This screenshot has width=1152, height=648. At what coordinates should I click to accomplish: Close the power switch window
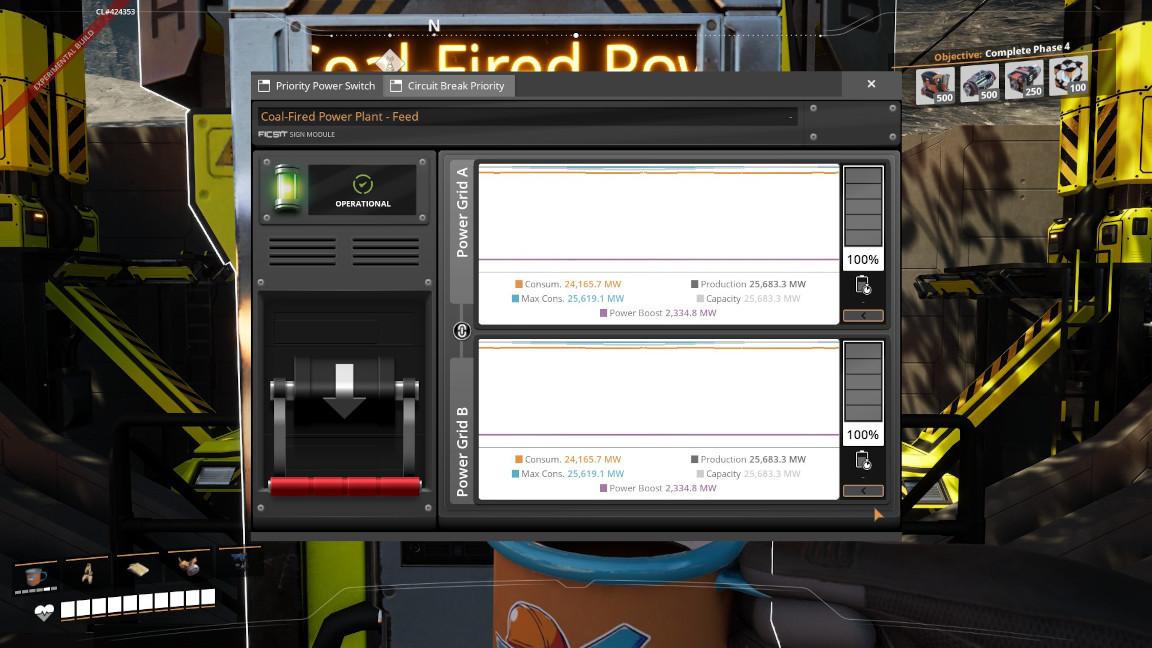(871, 85)
